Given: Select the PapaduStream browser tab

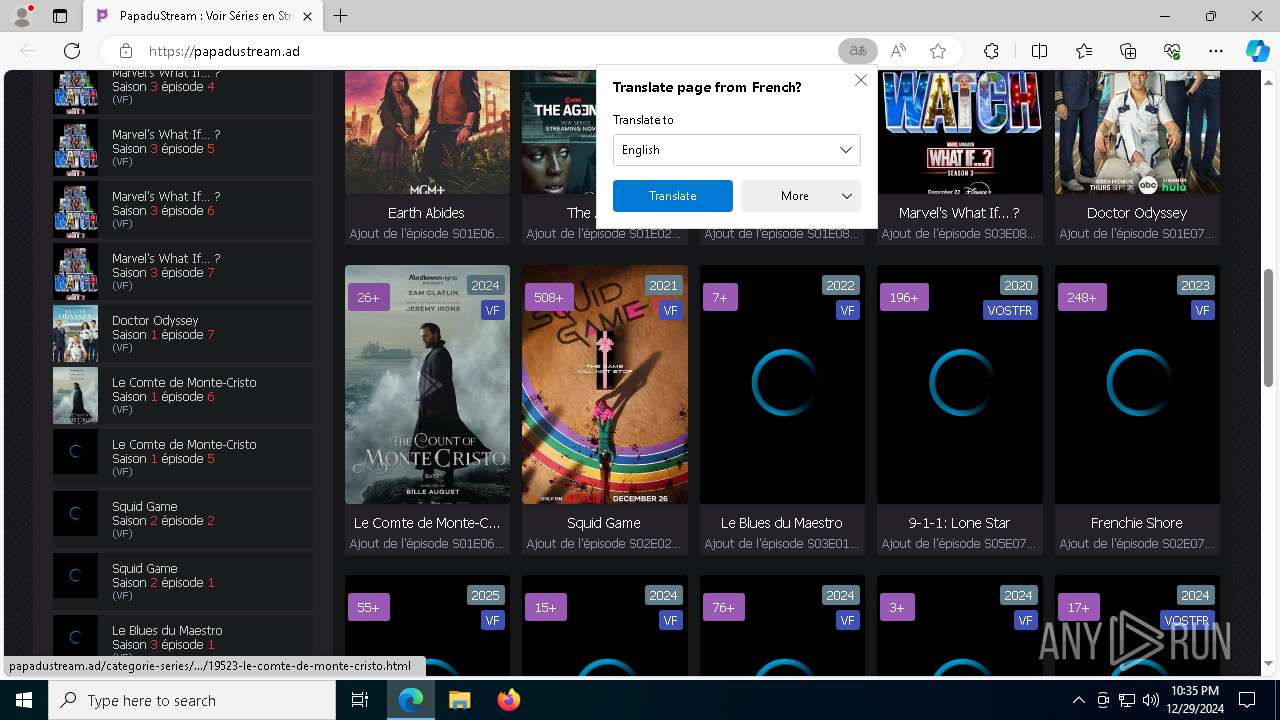Looking at the screenshot, I should (x=204, y=16).
